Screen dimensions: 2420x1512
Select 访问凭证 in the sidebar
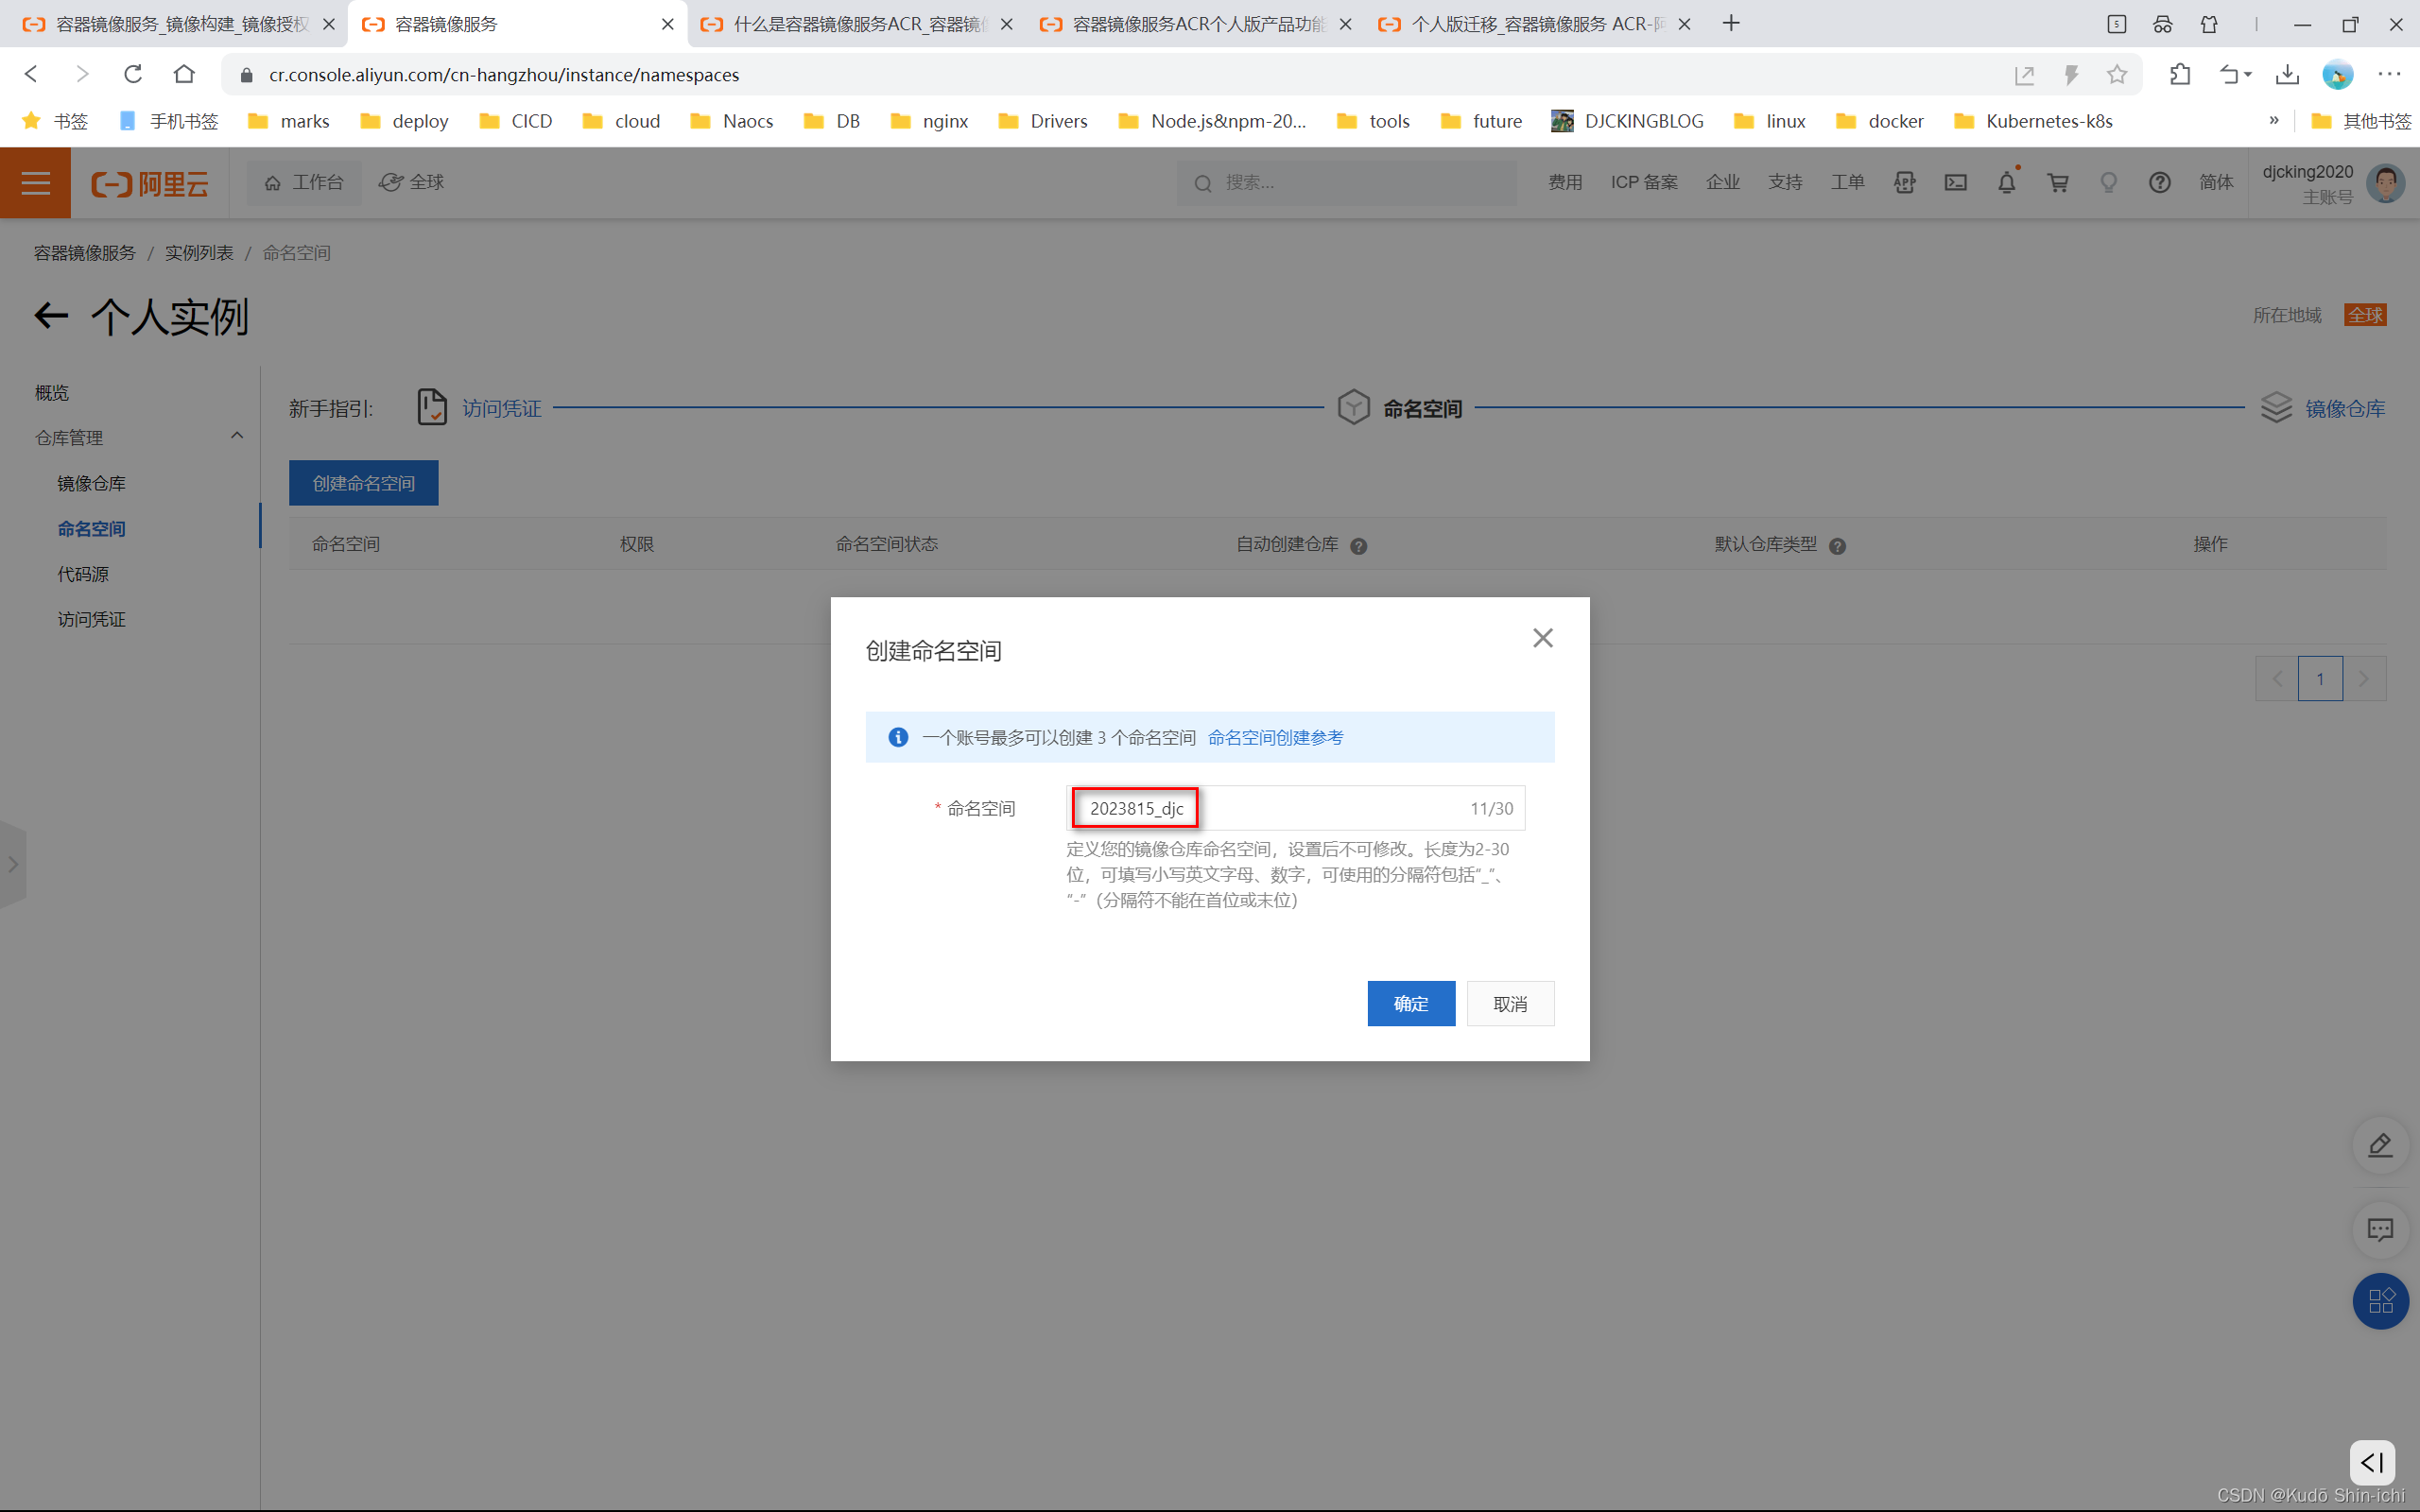(91, 619)
